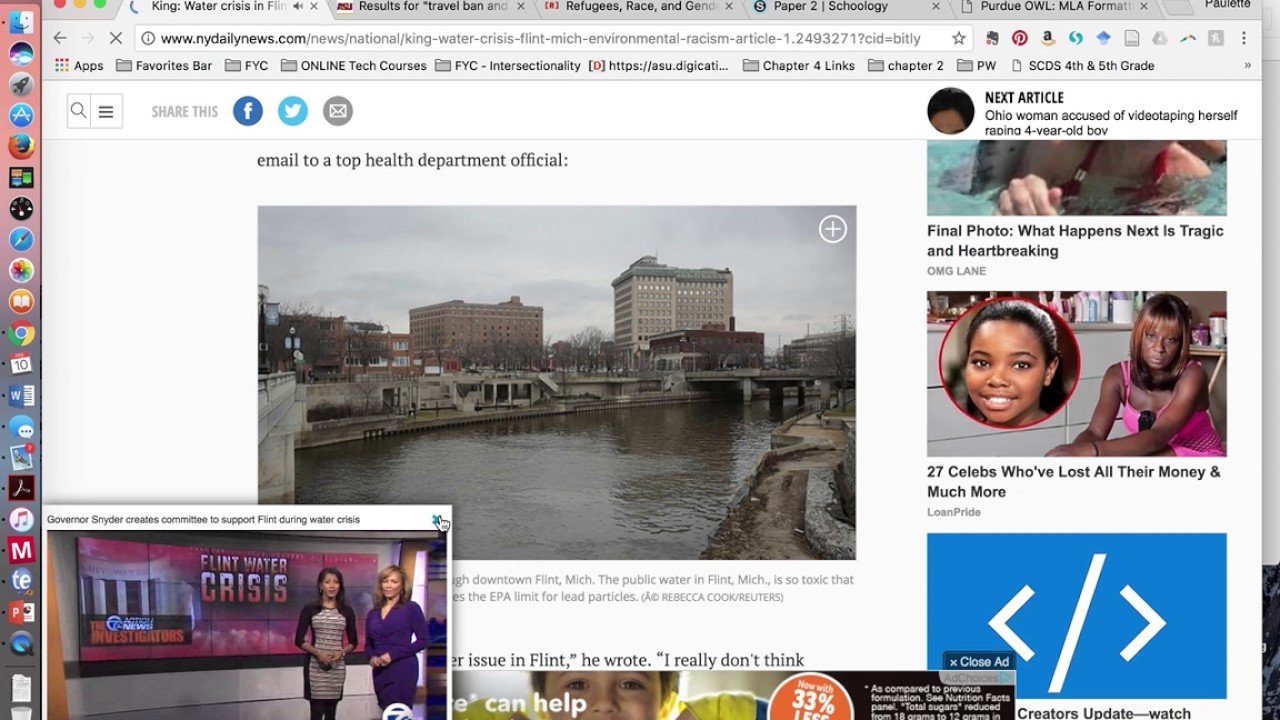Image resolution: width=1280 pixels, height=720 pixels.
Task: Expand the chapter 2 bookmark folder
Action: pyautogui.click(x=905, y=66)
